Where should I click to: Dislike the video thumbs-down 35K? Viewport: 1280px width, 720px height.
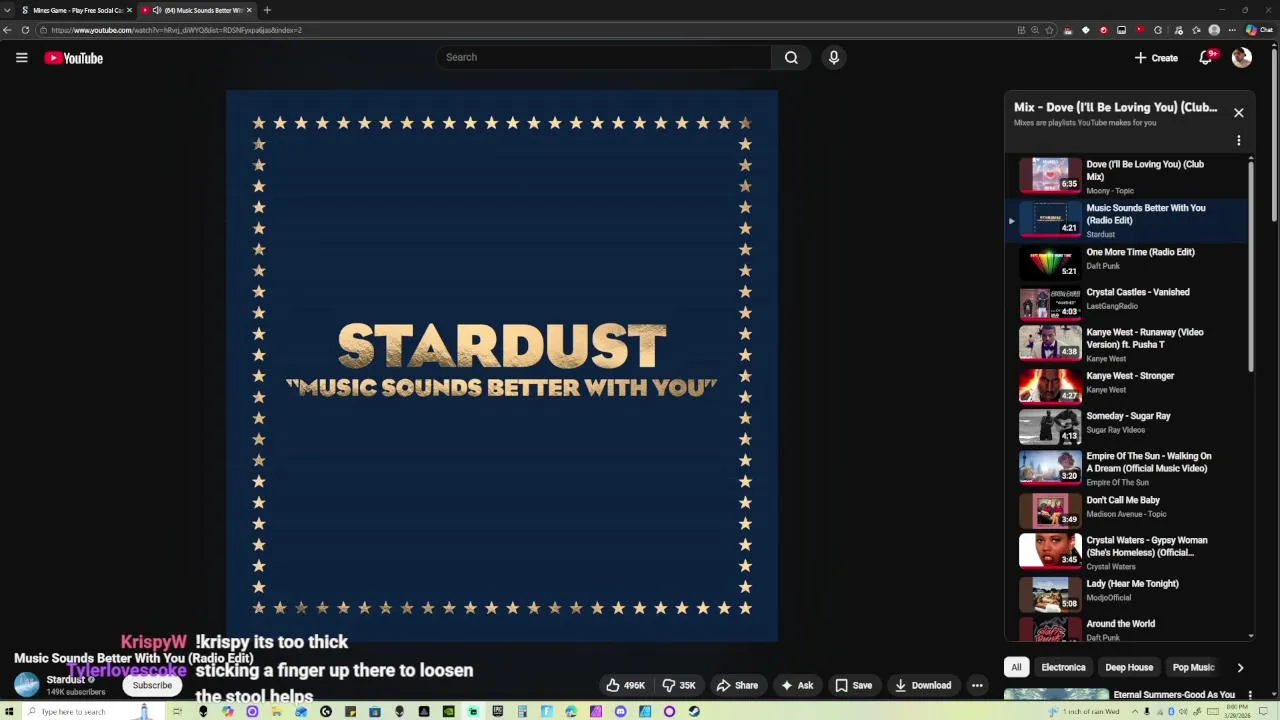pos(679,685)
